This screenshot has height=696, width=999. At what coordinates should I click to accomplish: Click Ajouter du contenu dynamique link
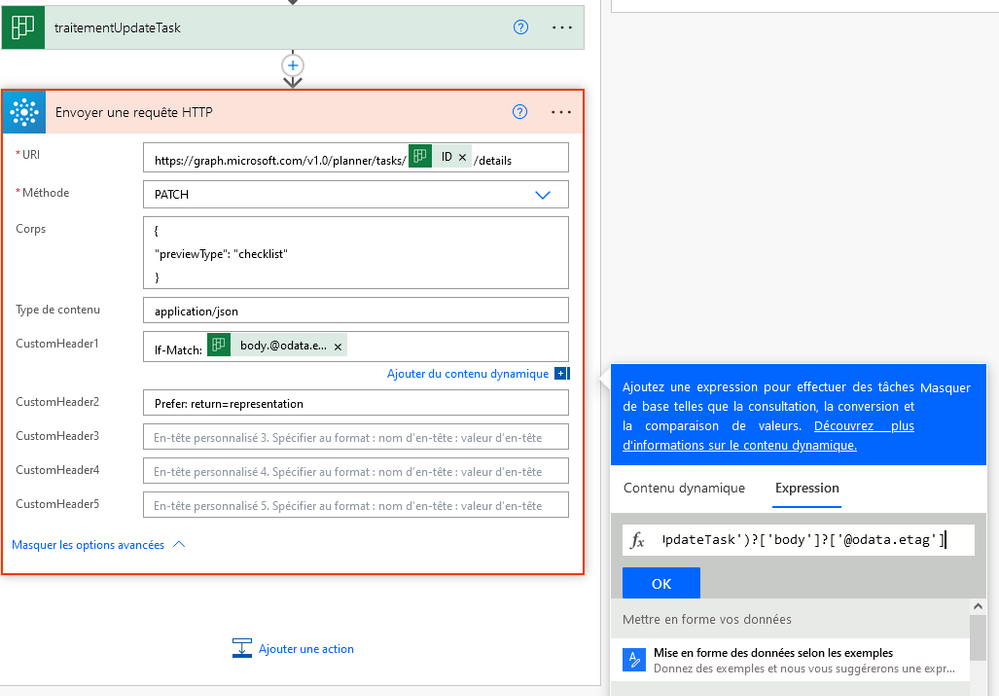tap(468, 373)
